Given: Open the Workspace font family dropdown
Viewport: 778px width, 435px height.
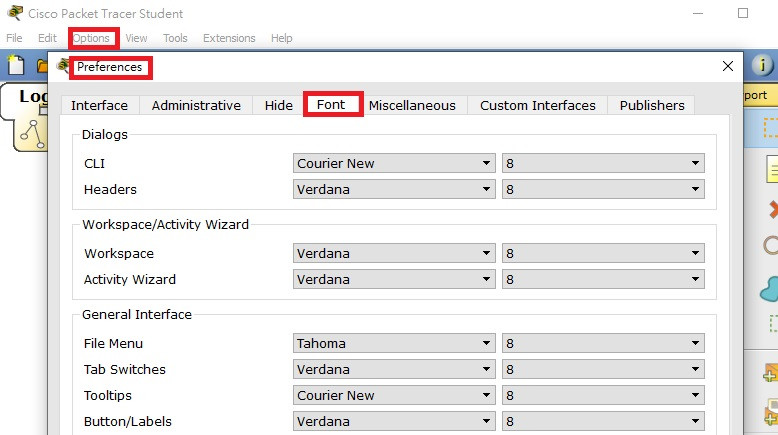Looking at the screenshot, I should pos(394,253).
